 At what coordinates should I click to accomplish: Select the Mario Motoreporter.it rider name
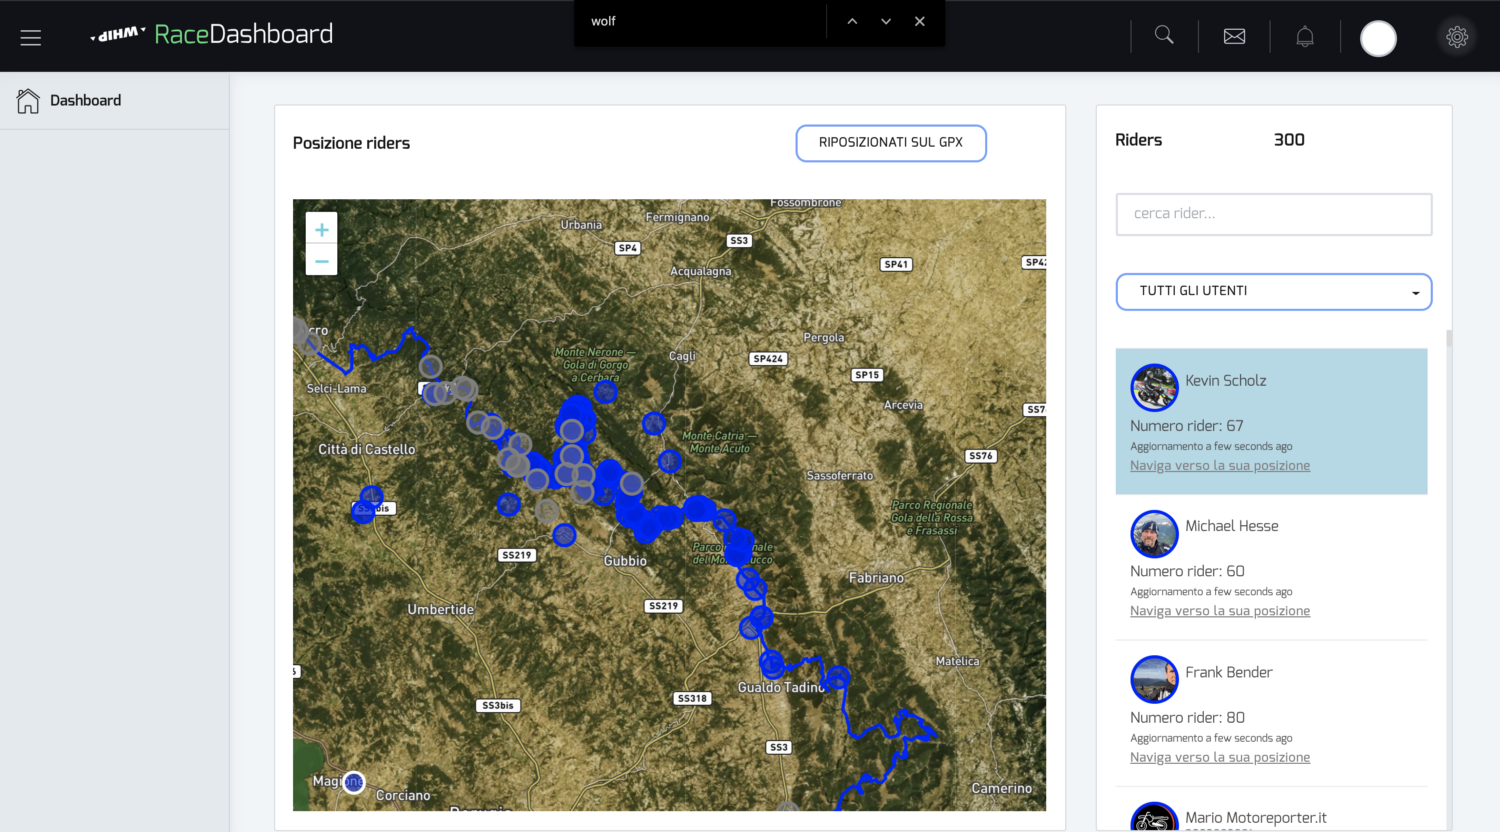tap(1256, 818)
